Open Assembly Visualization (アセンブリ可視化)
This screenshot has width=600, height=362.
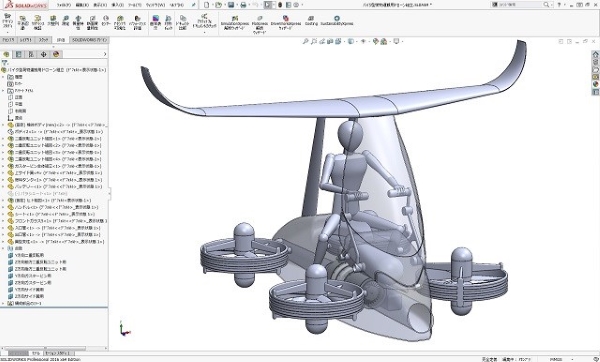point(120,23)
